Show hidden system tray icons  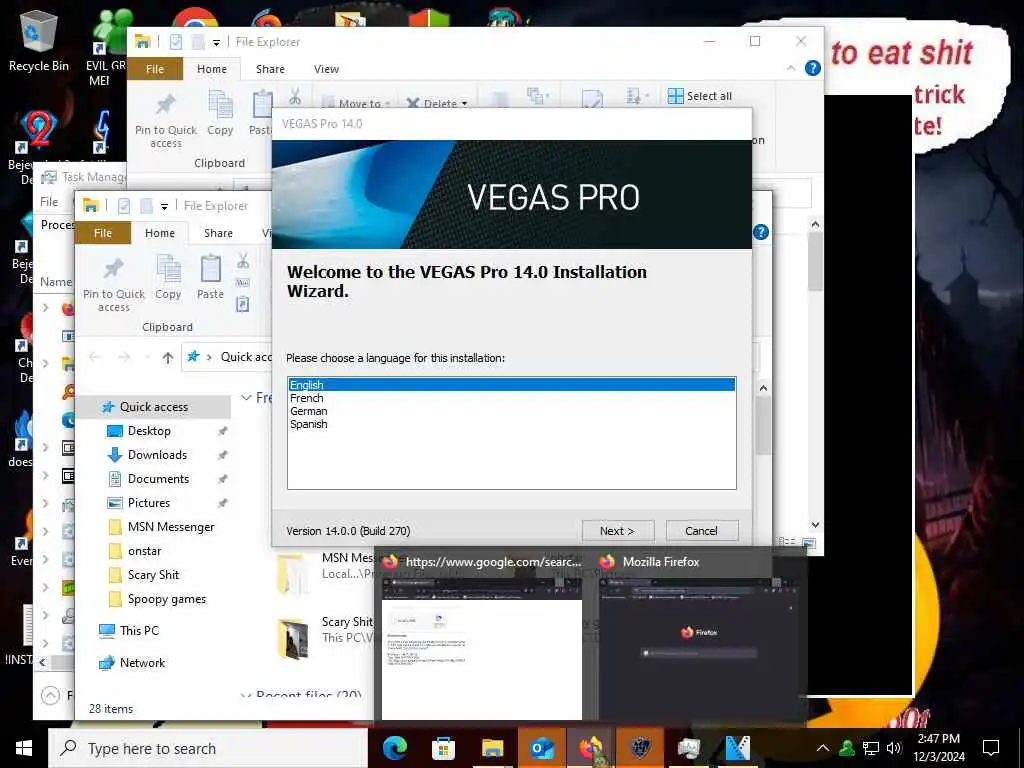pyautogui.click(x=823, y=748)
